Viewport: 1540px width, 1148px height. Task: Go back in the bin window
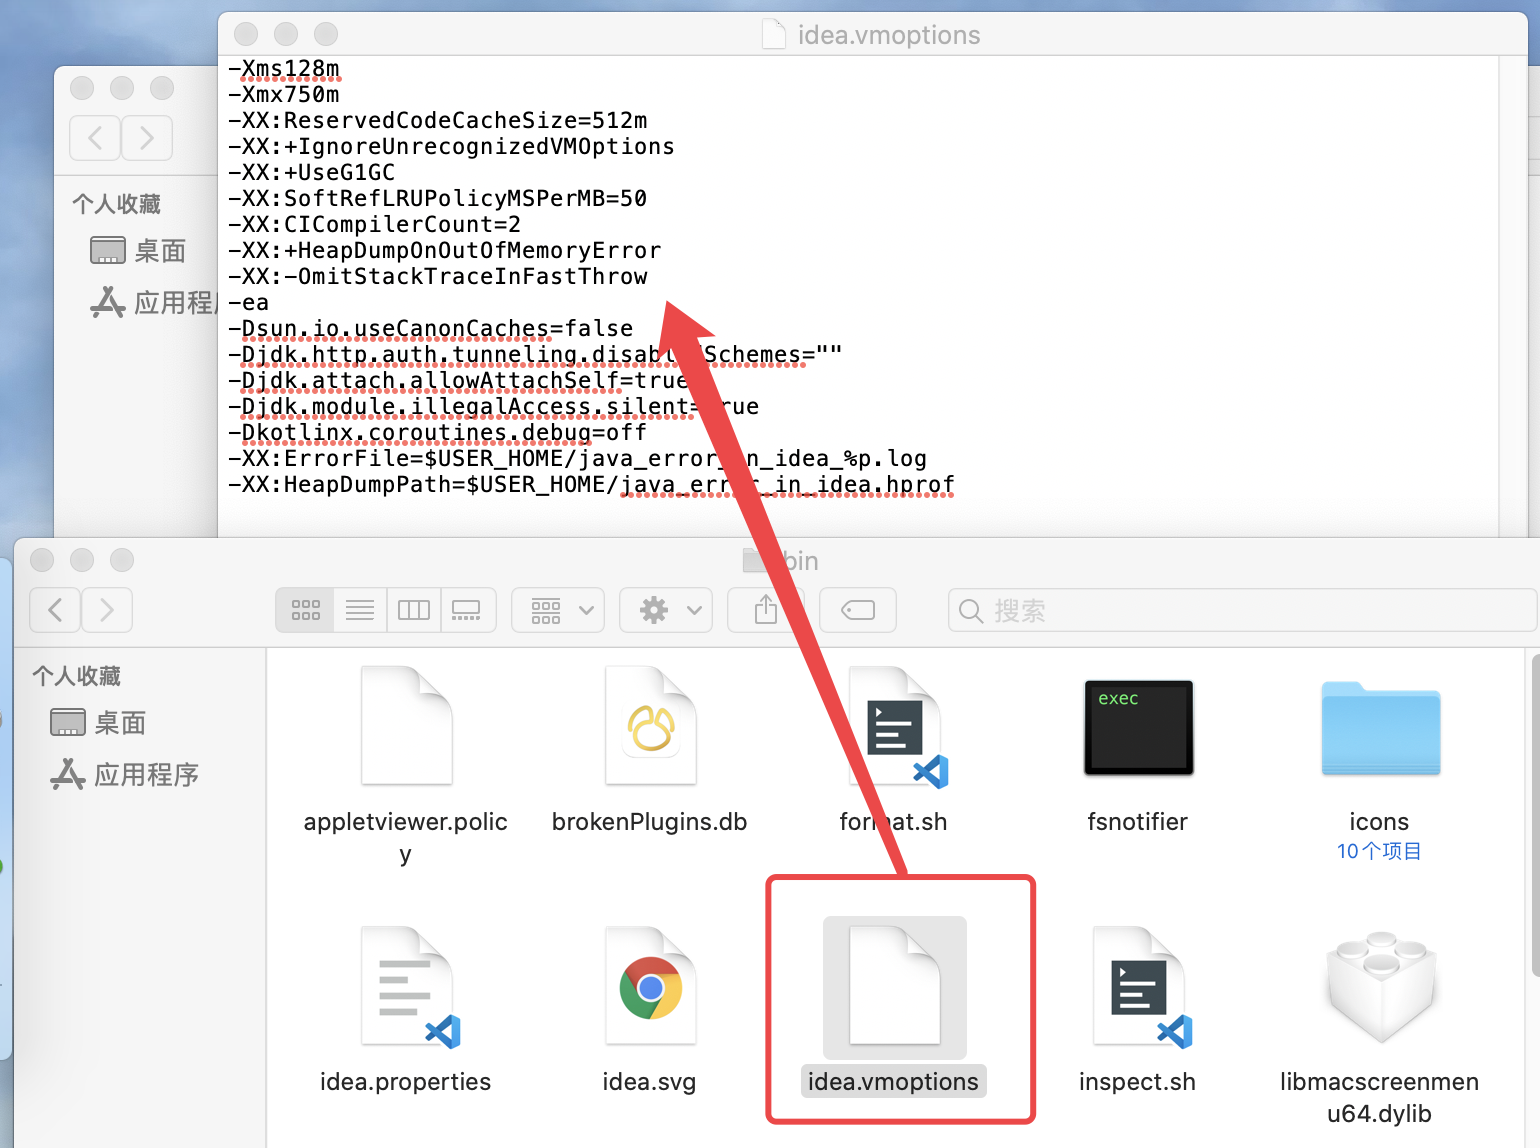(56, 610)
